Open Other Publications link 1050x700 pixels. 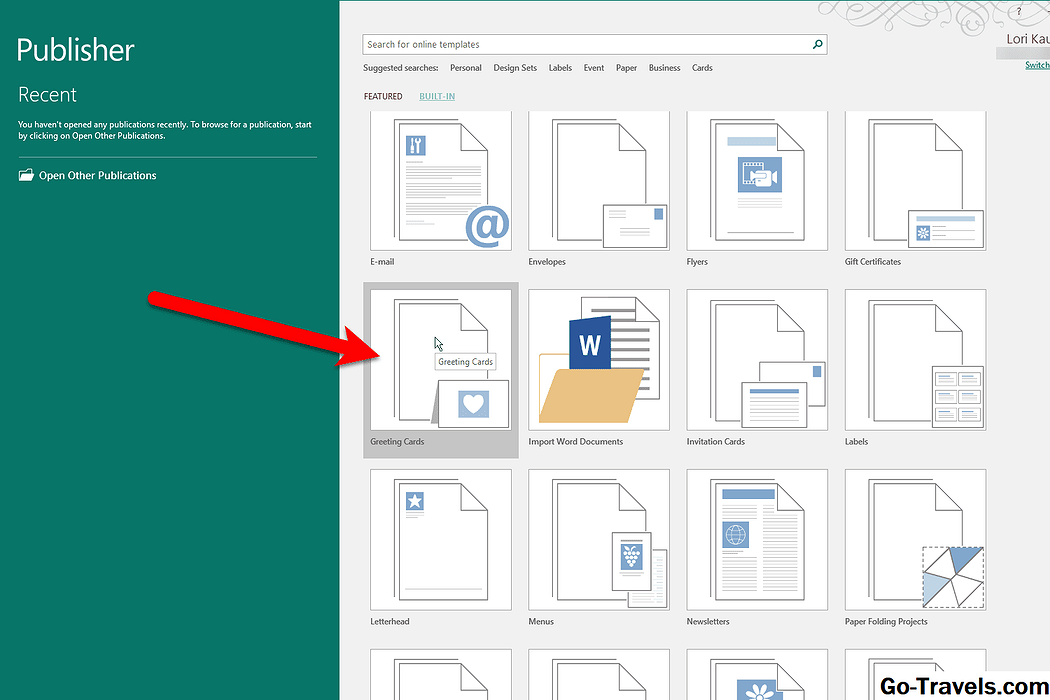tap(97, 176)
